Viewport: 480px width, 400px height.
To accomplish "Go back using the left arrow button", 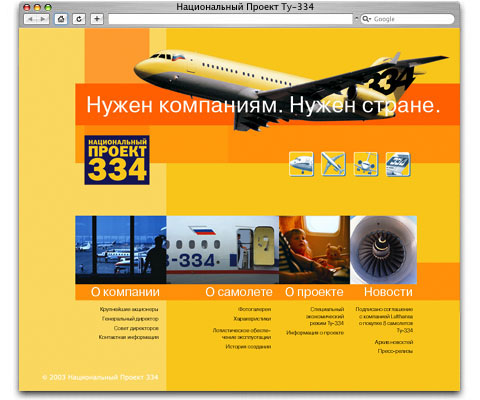I will click(x=30, y=19).
